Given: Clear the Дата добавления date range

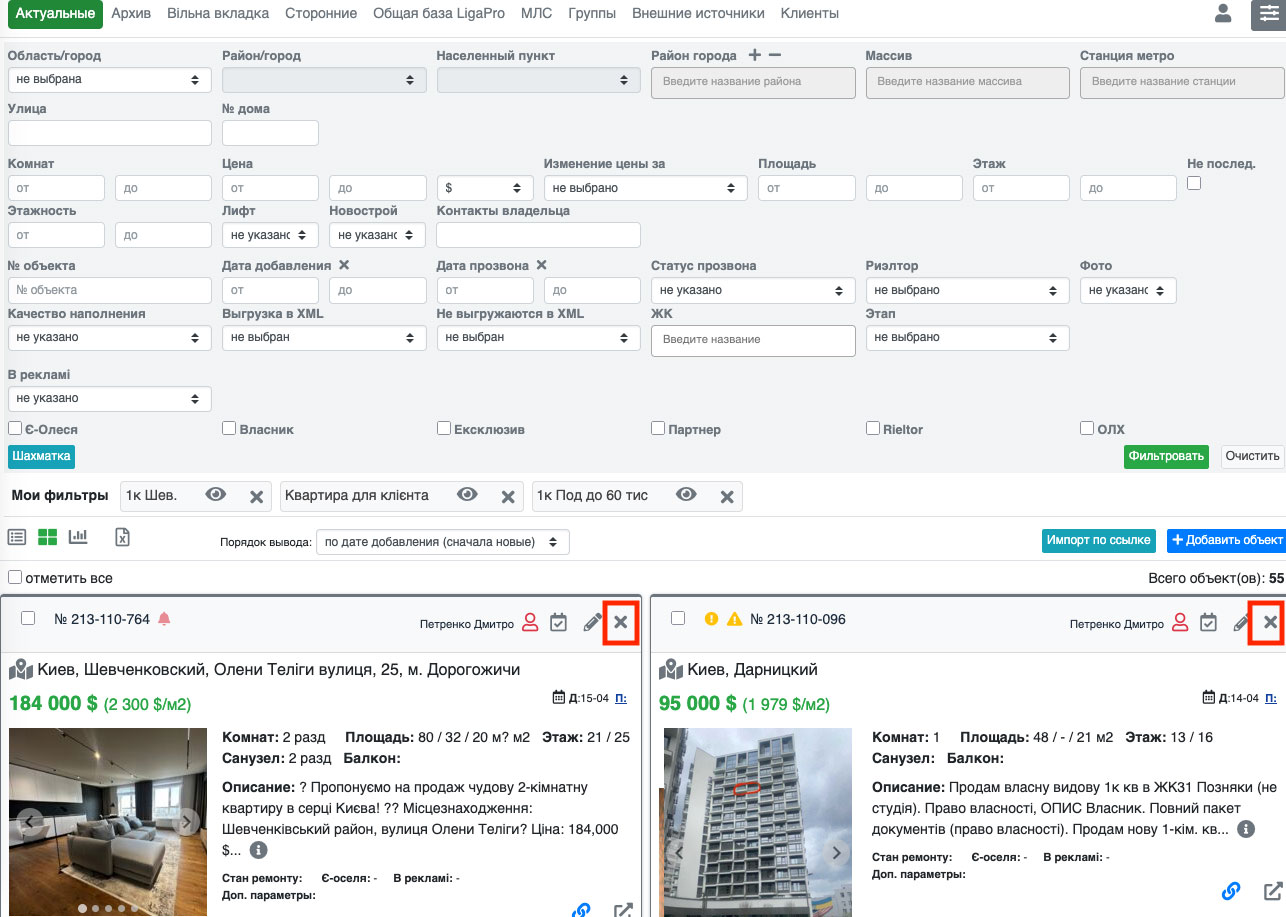Looking at the screenshot, I should [344, 265].
